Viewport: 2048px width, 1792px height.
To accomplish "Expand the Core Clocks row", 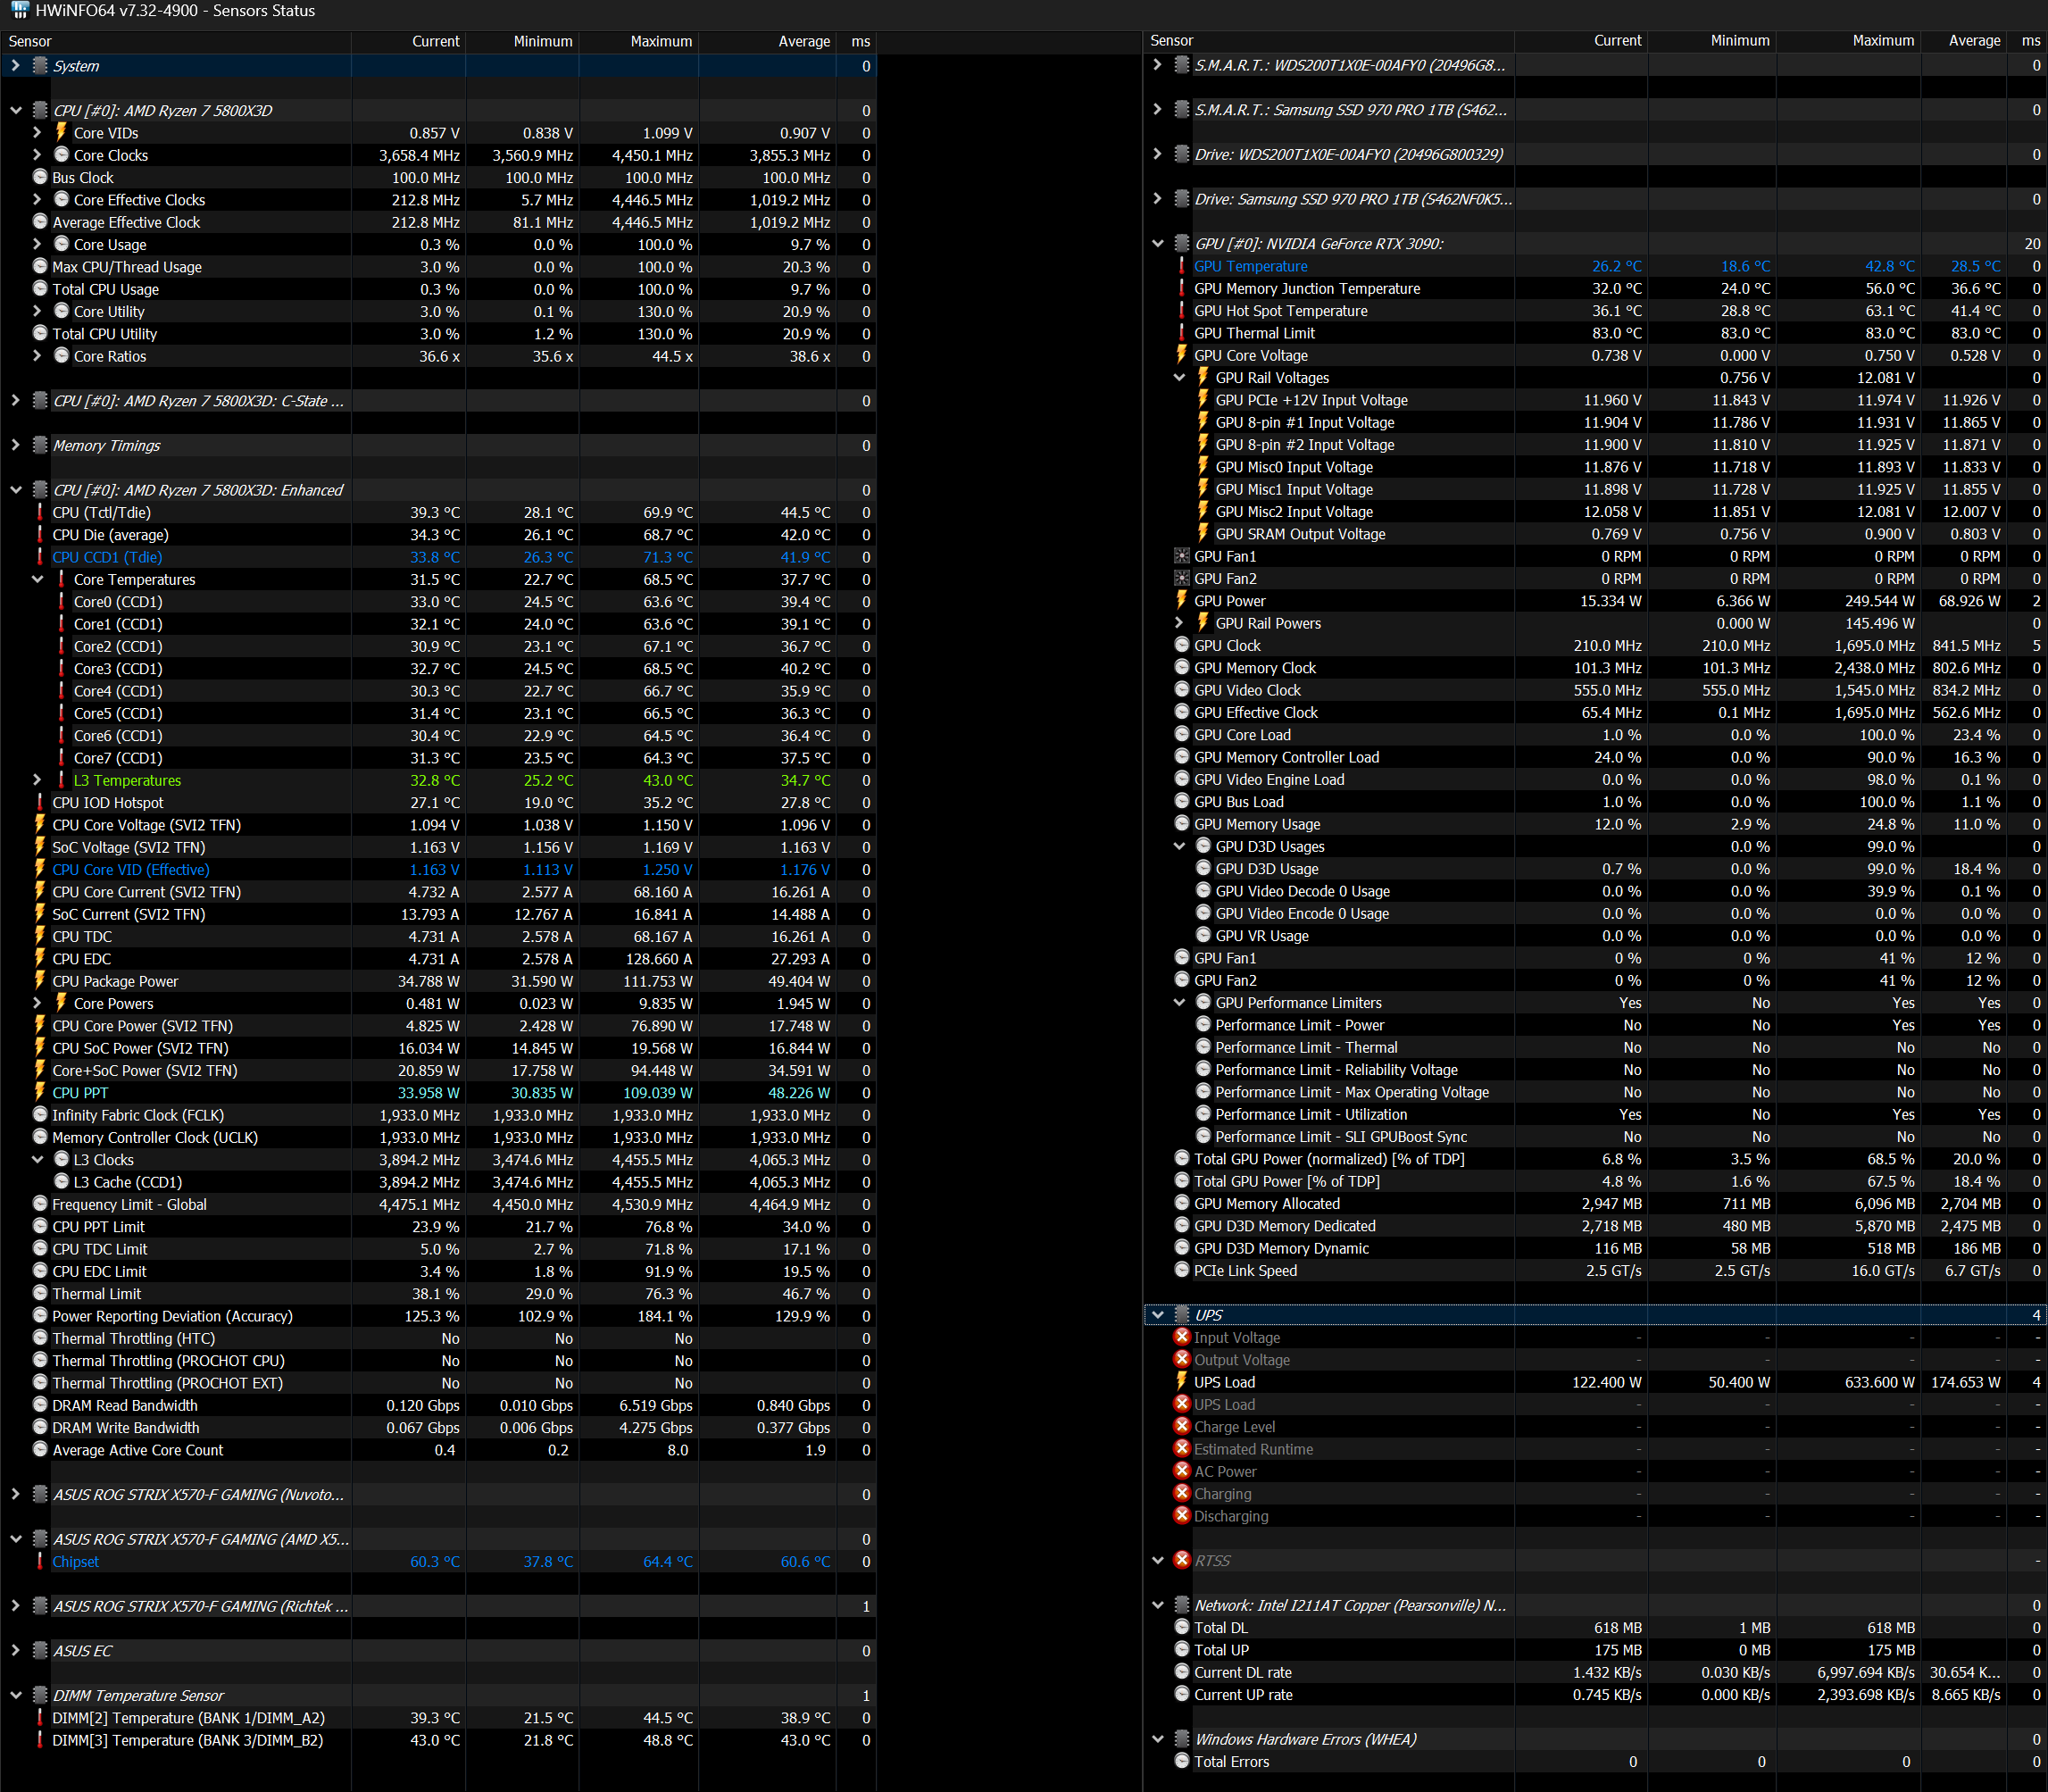I will click(37, 155).
